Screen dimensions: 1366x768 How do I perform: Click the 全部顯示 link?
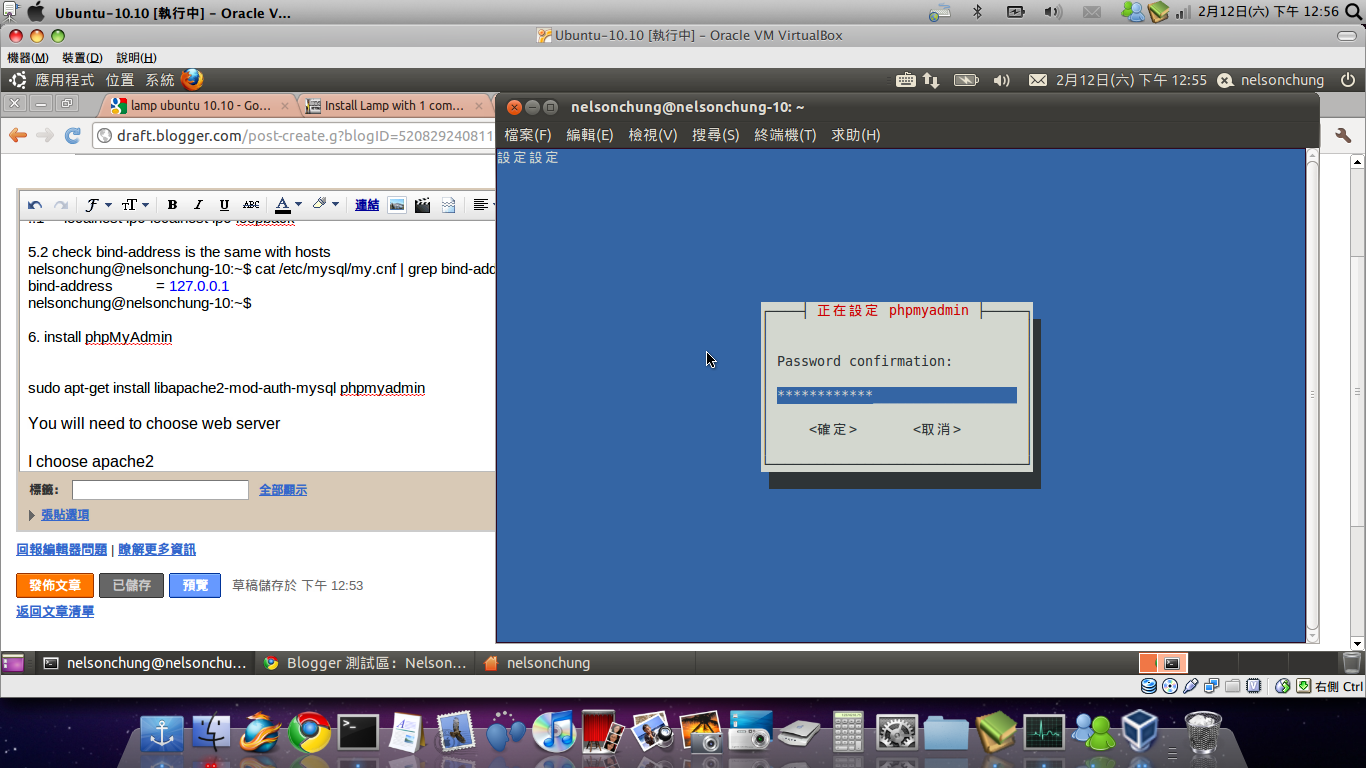pos(283,490)
